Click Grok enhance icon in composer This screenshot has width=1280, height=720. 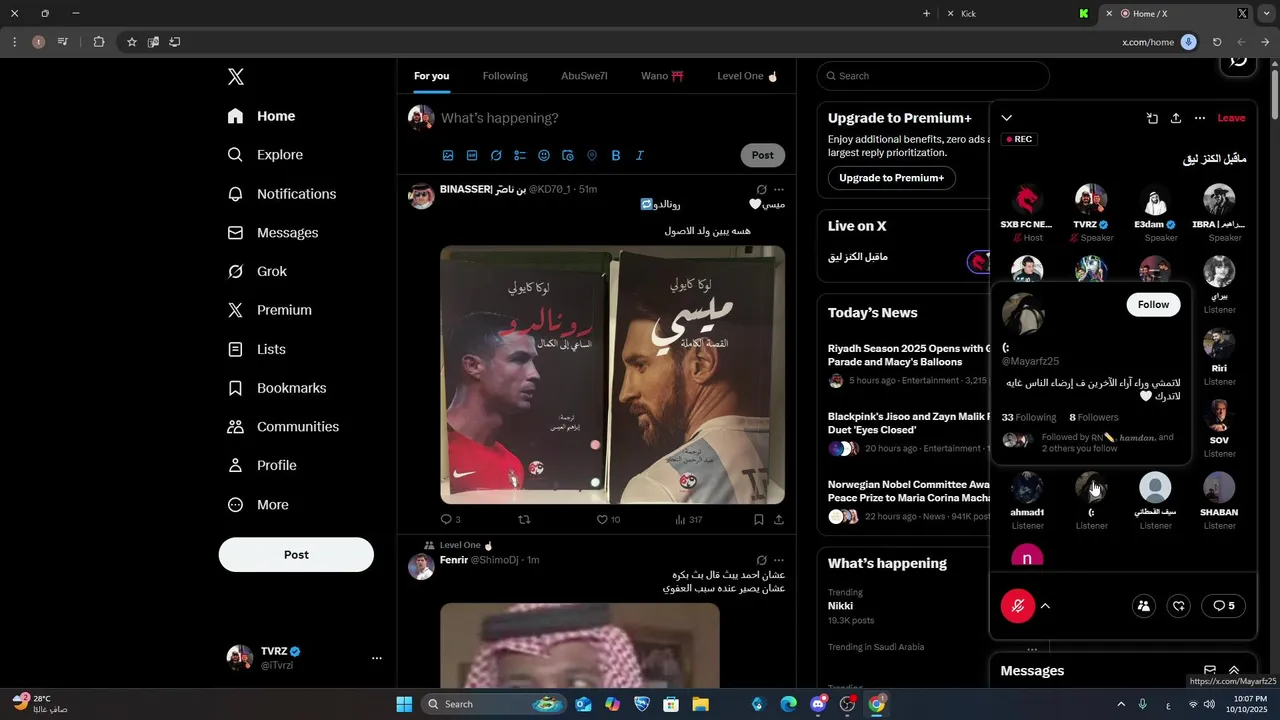point(496,156)
